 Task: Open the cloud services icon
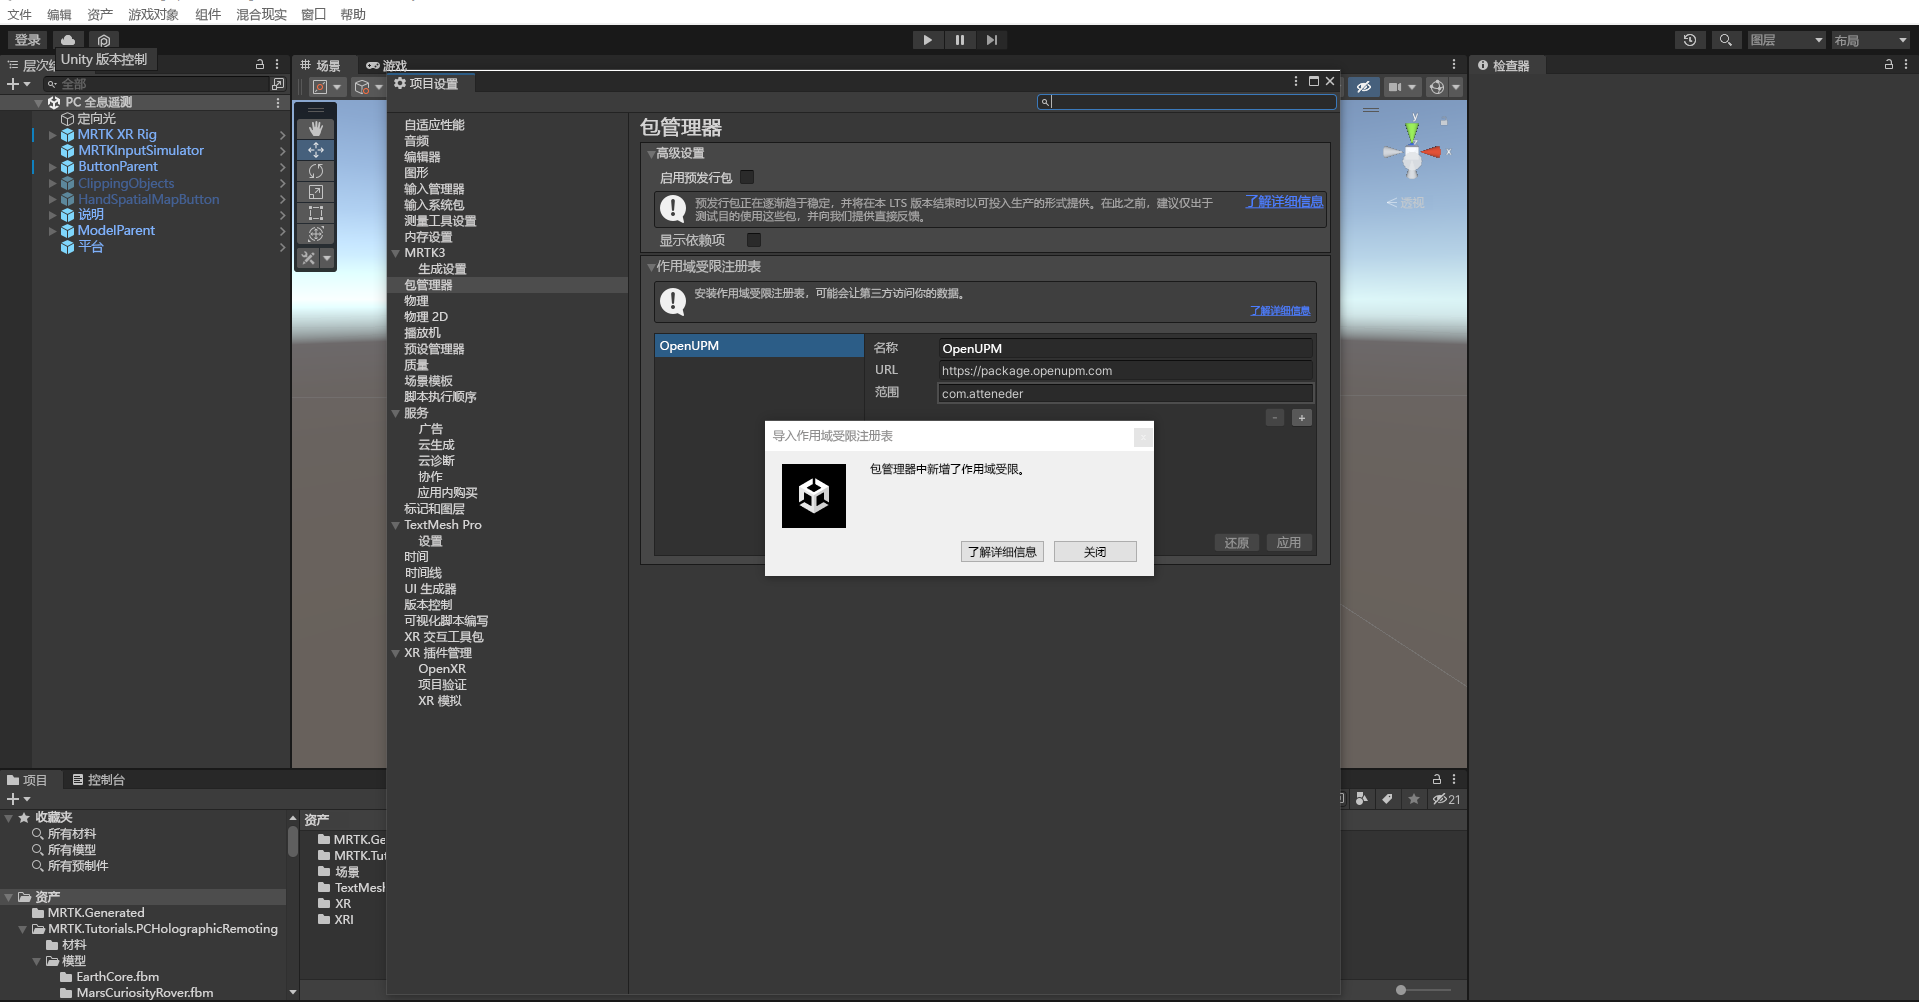68,40
